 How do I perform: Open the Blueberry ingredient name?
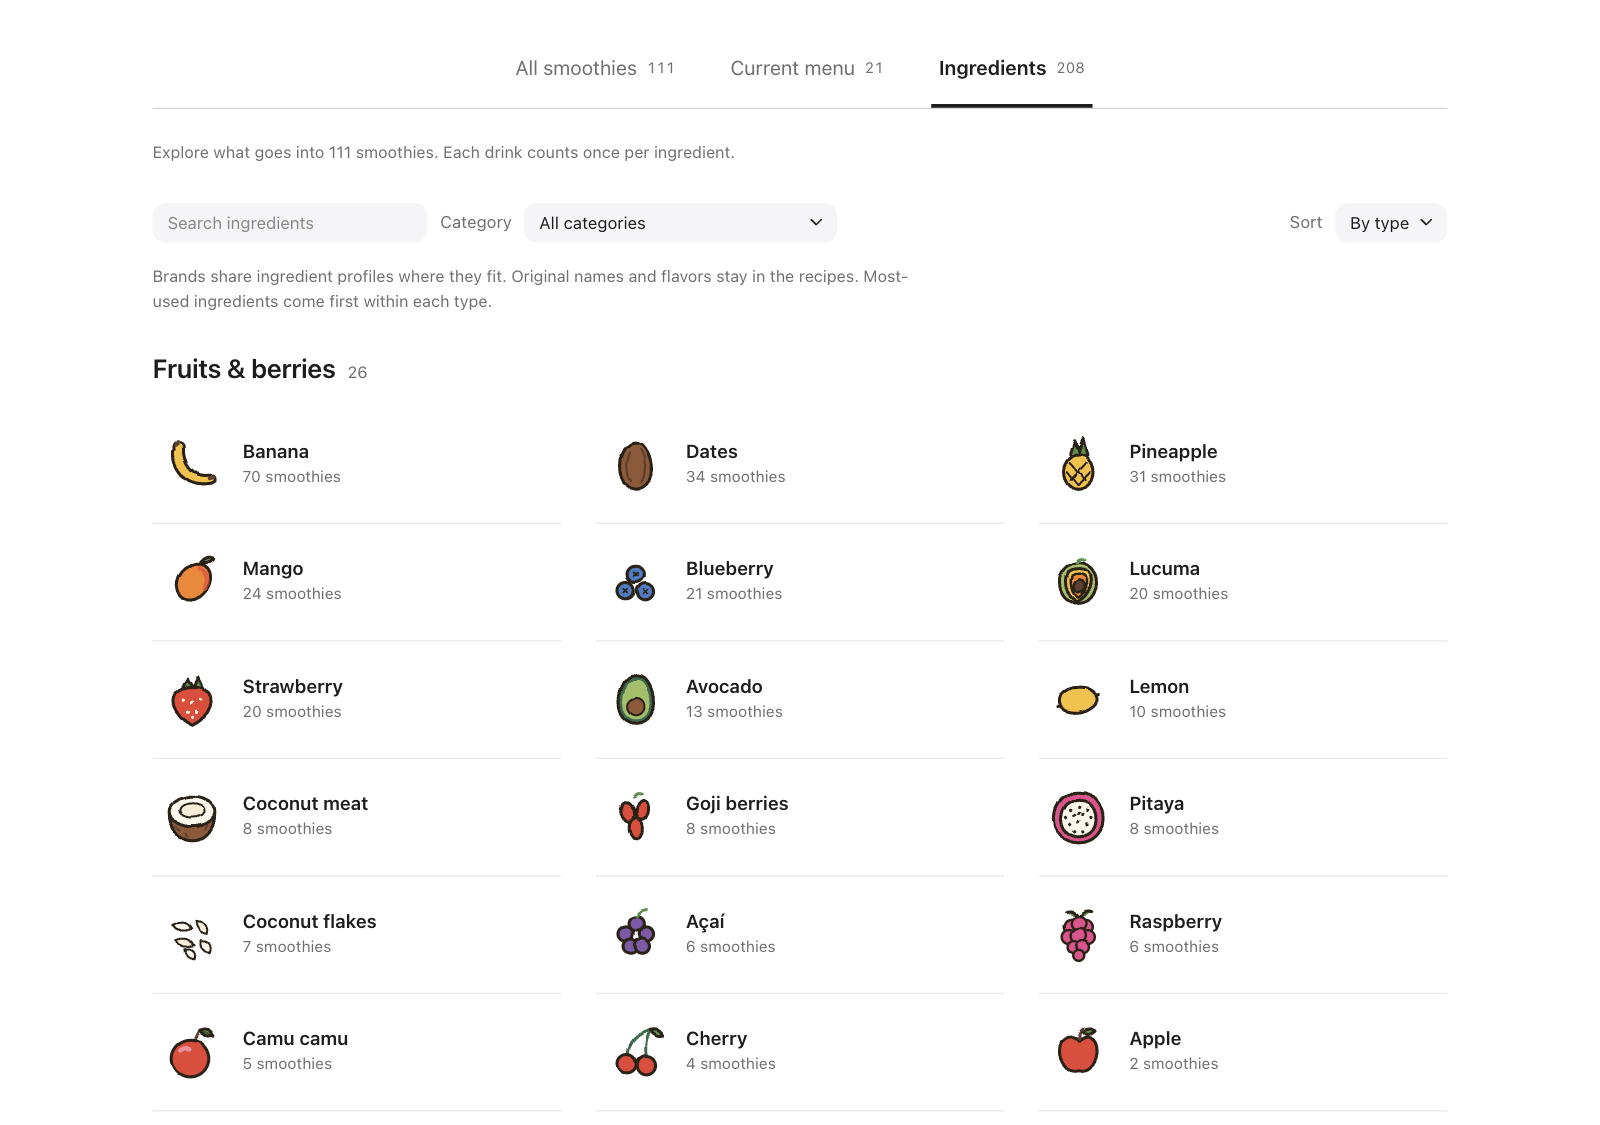point(730,569)
